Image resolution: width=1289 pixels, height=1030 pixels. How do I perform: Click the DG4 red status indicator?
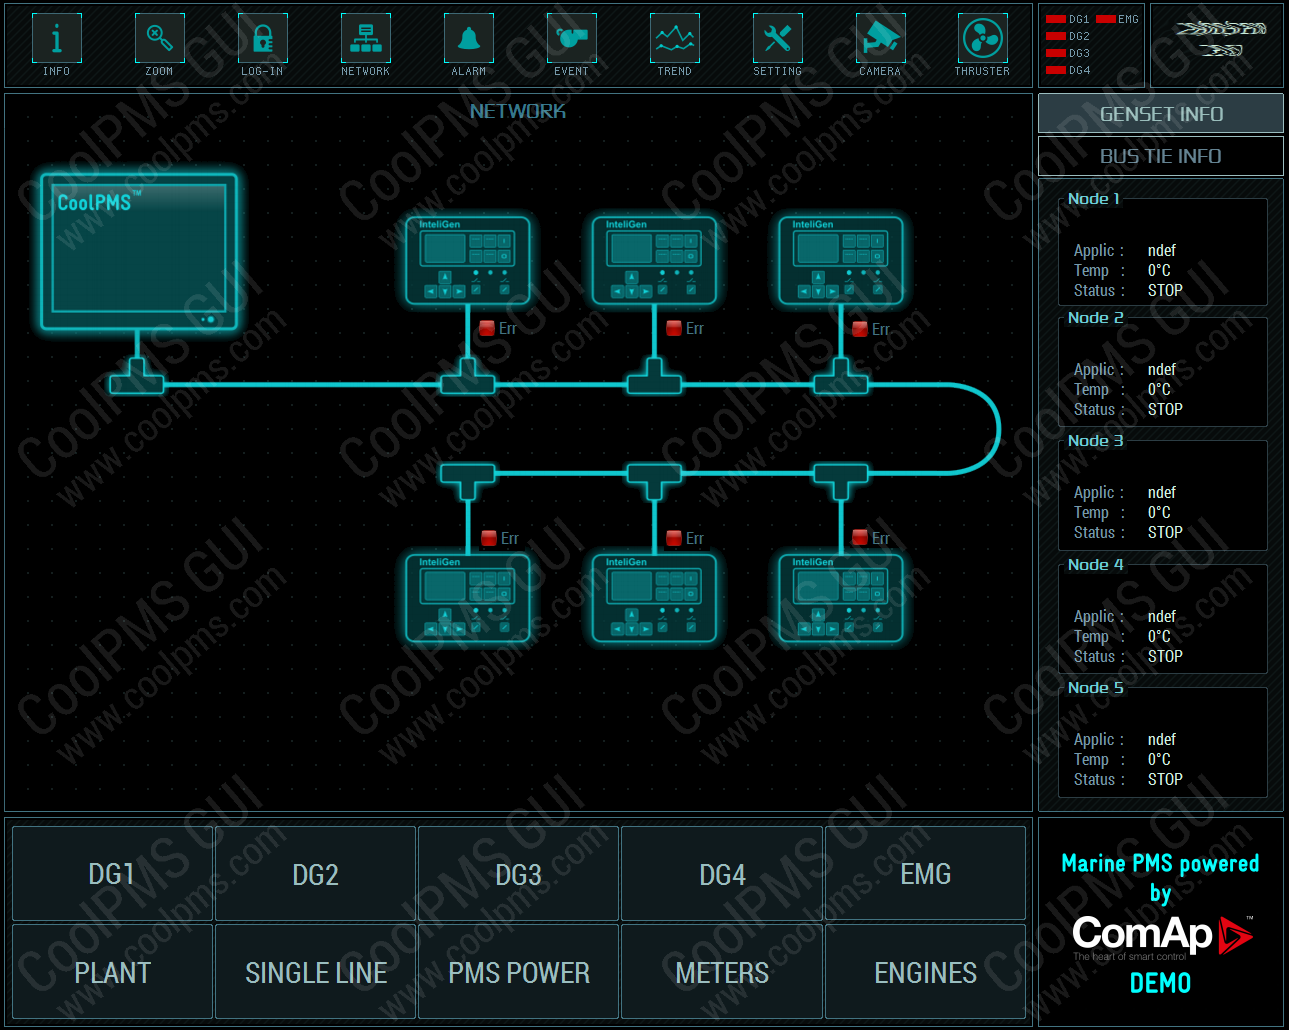click(x=1055, y=70)
